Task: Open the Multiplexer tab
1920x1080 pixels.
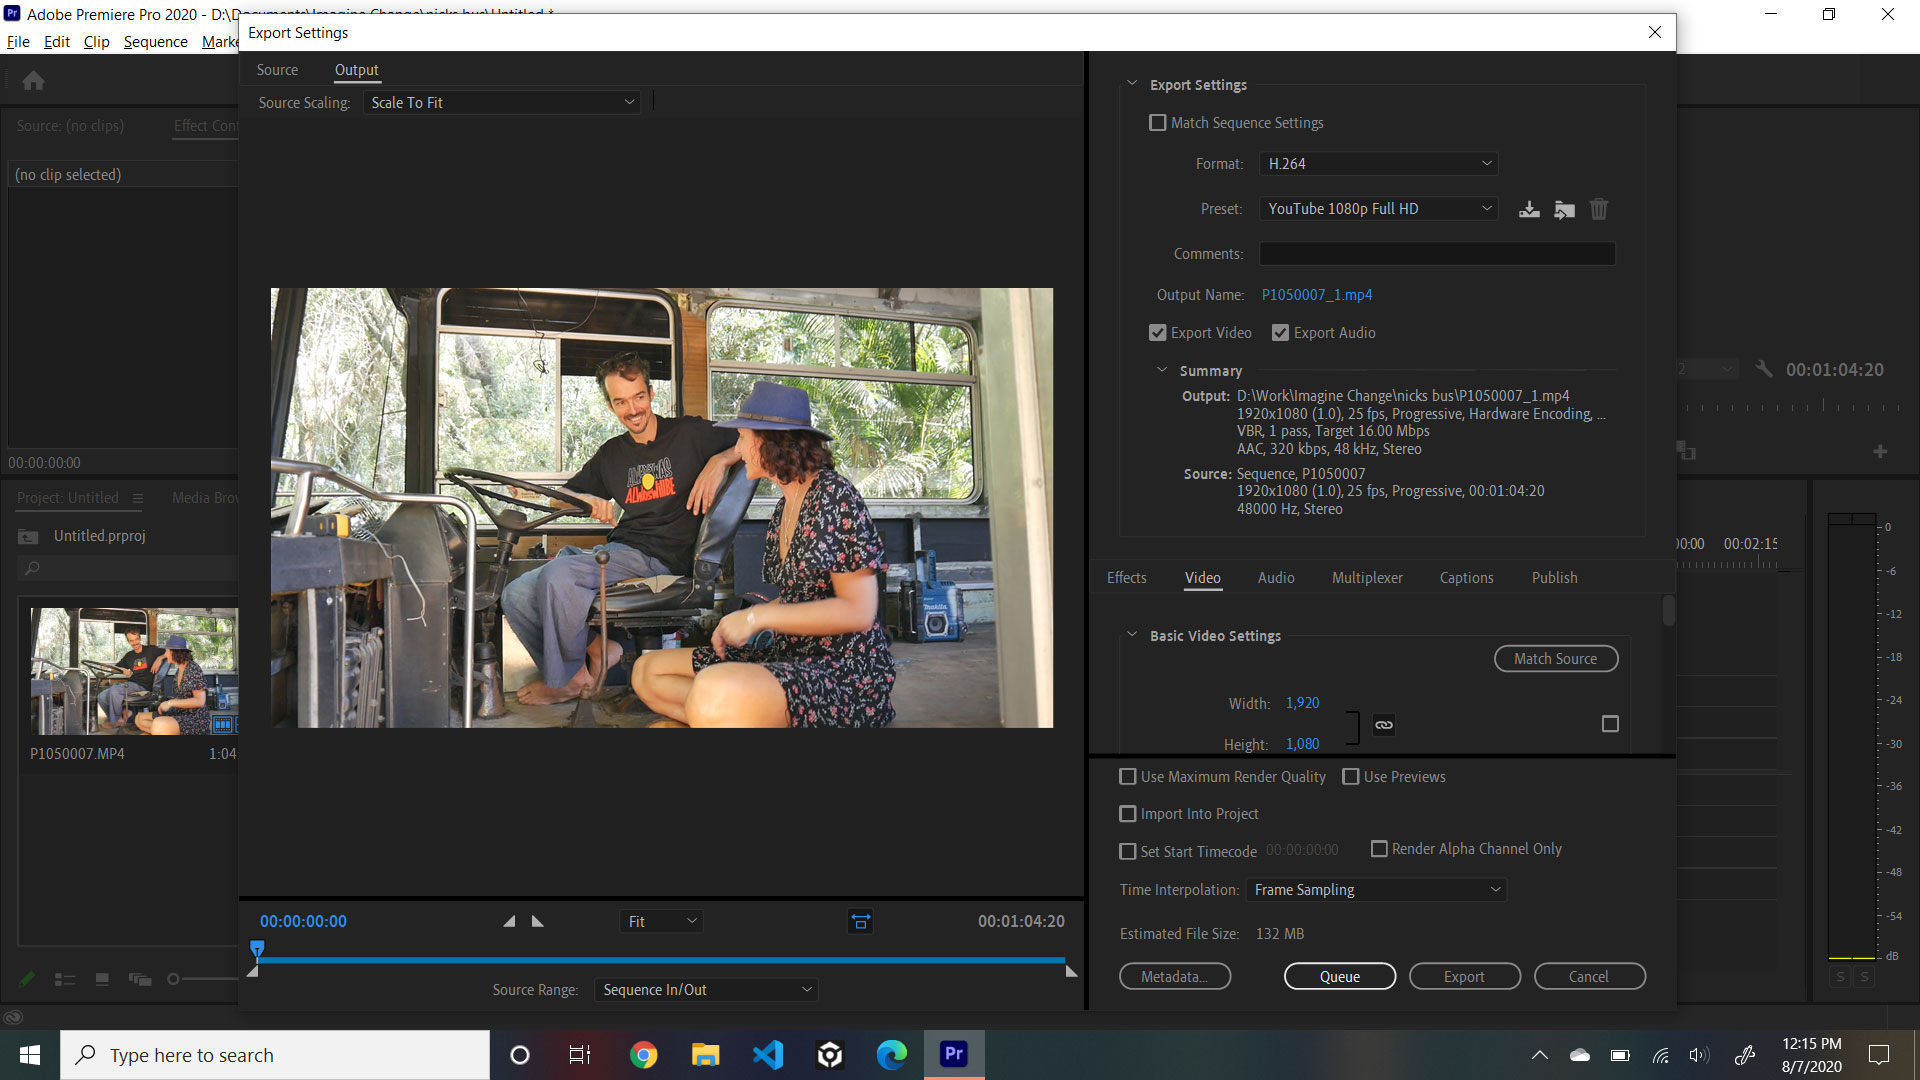Action: point(1367,577)
